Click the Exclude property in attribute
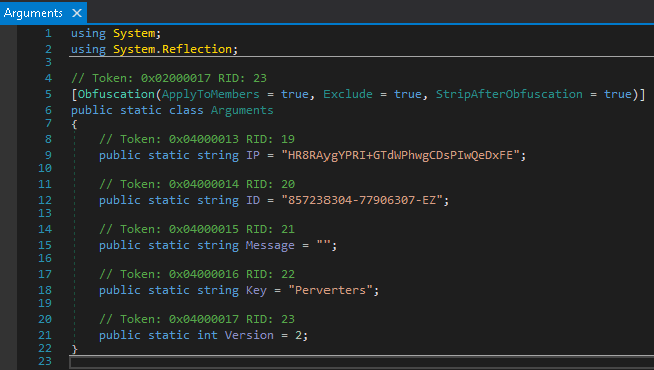 point(348,94)
